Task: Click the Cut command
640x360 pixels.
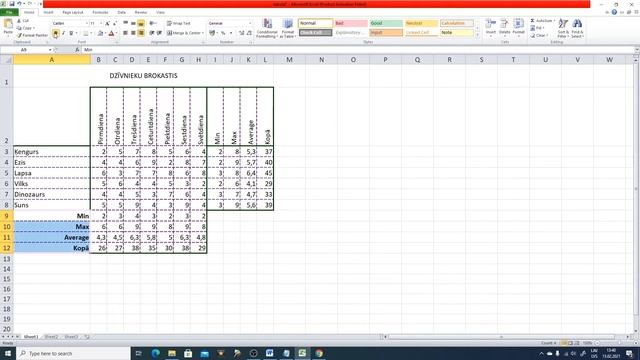Action: click(x=23, y=21)
